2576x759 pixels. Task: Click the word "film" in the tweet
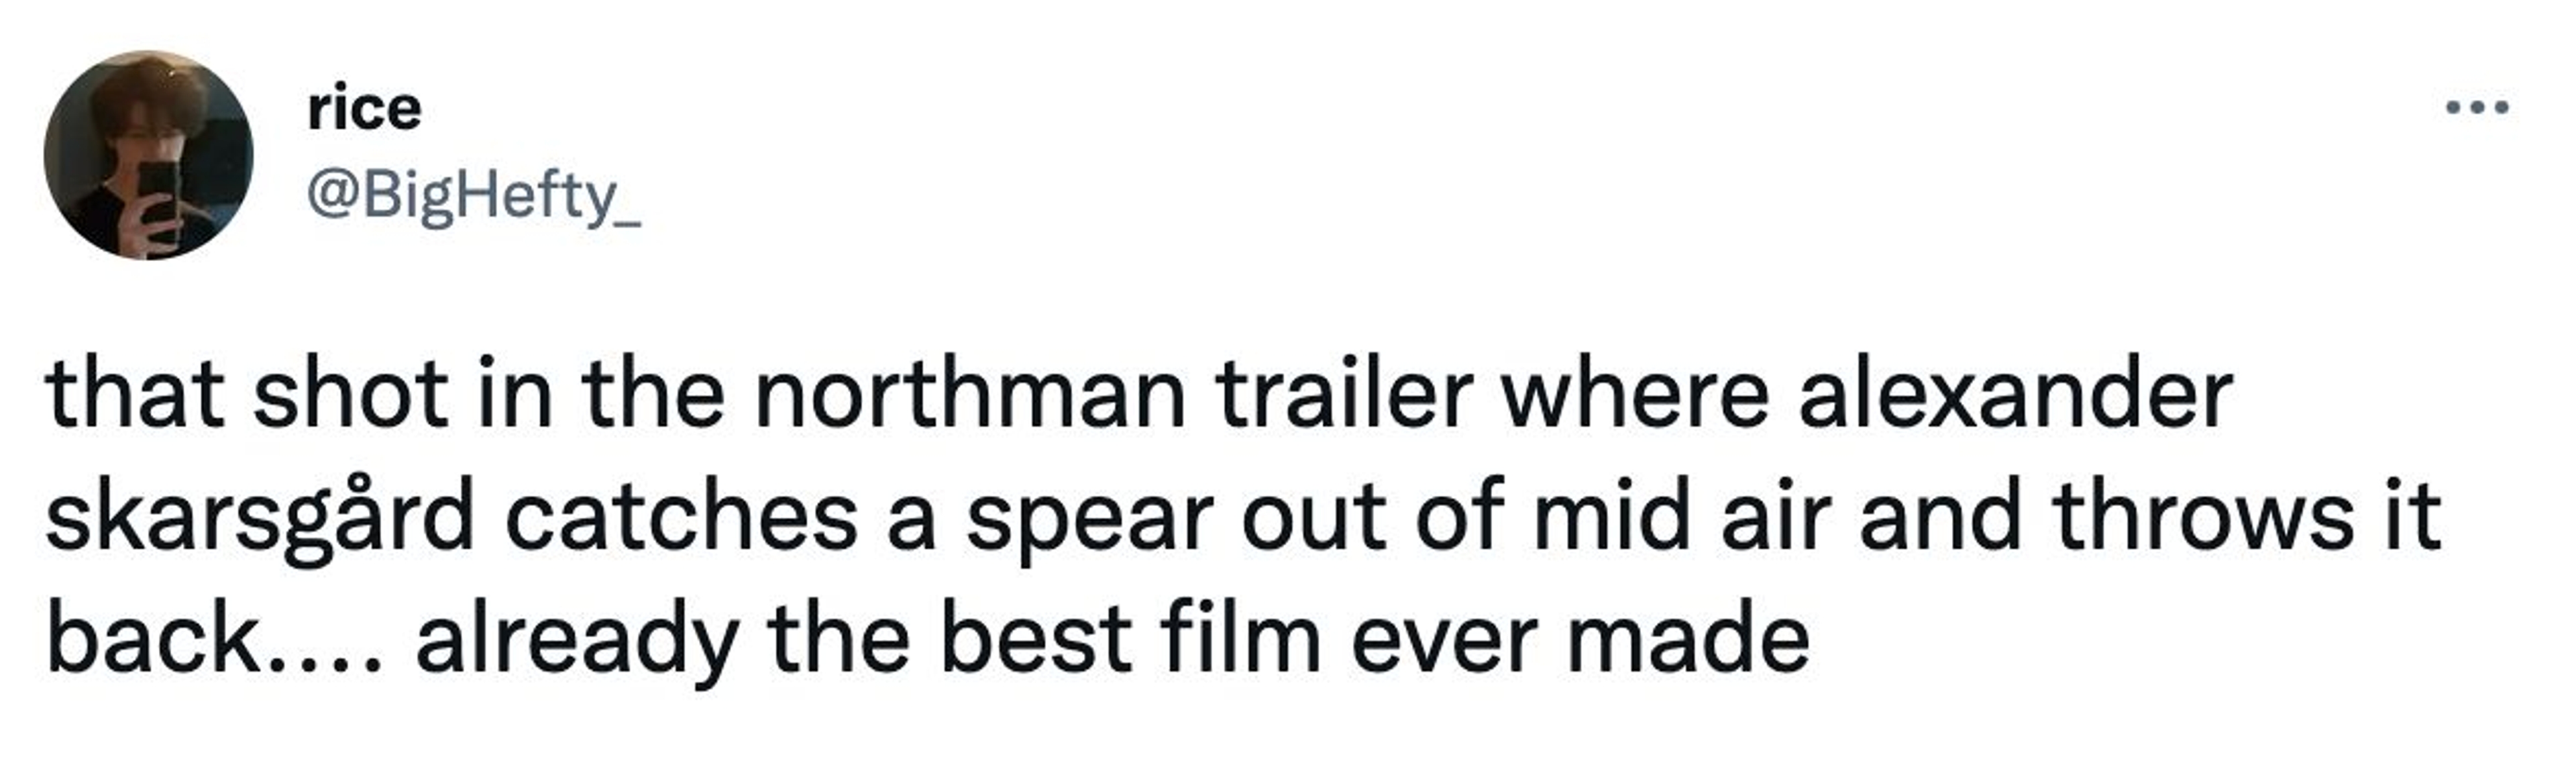click(1240, 640)
